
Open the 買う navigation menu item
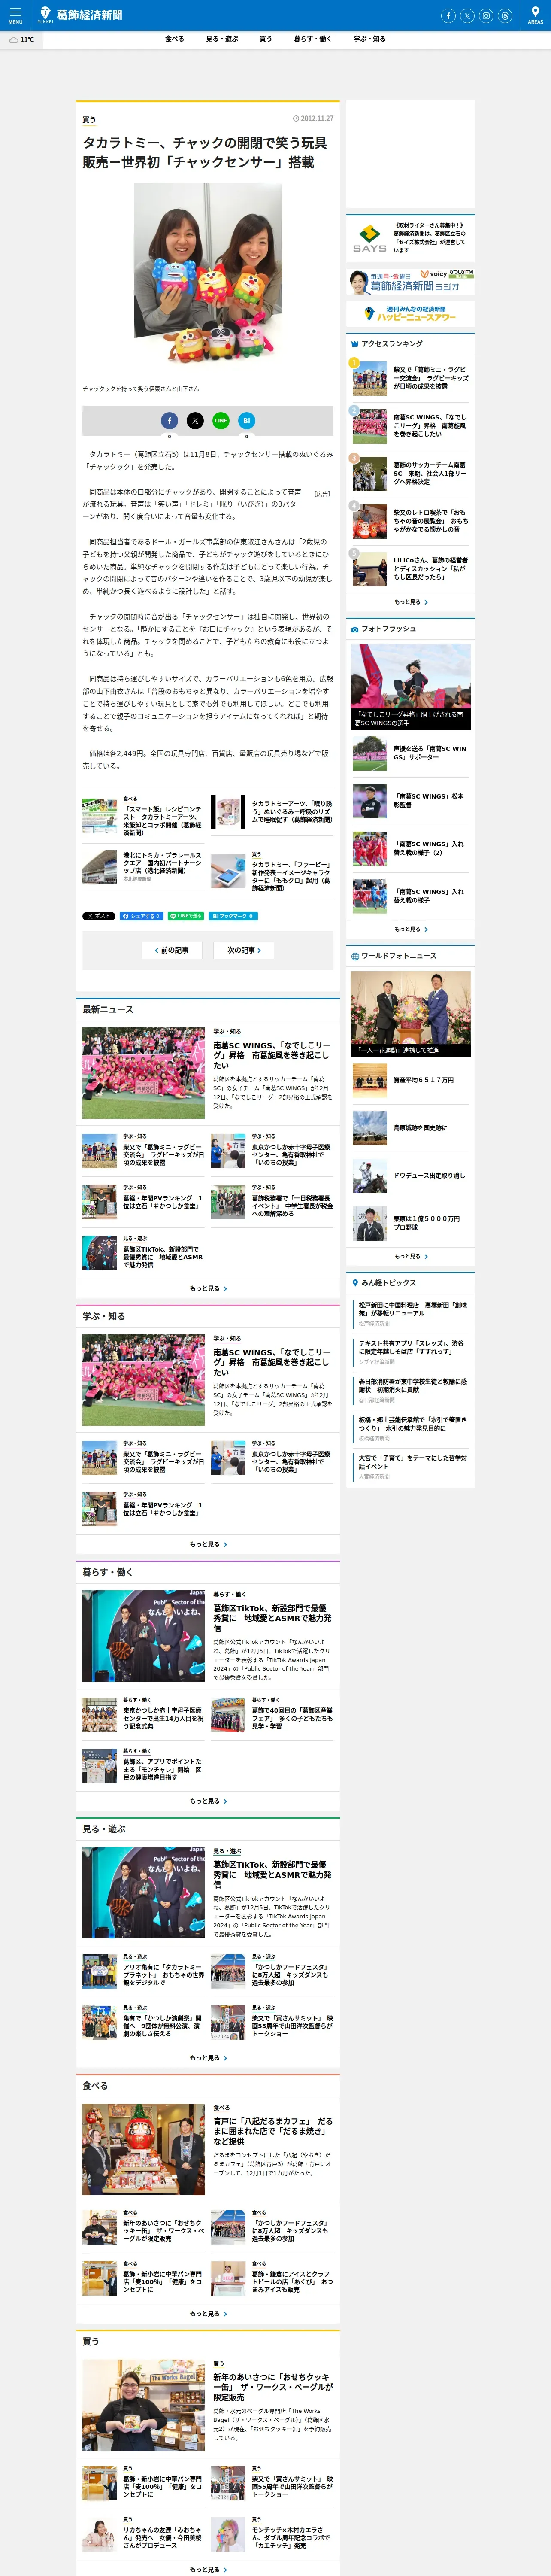point(265,39)
